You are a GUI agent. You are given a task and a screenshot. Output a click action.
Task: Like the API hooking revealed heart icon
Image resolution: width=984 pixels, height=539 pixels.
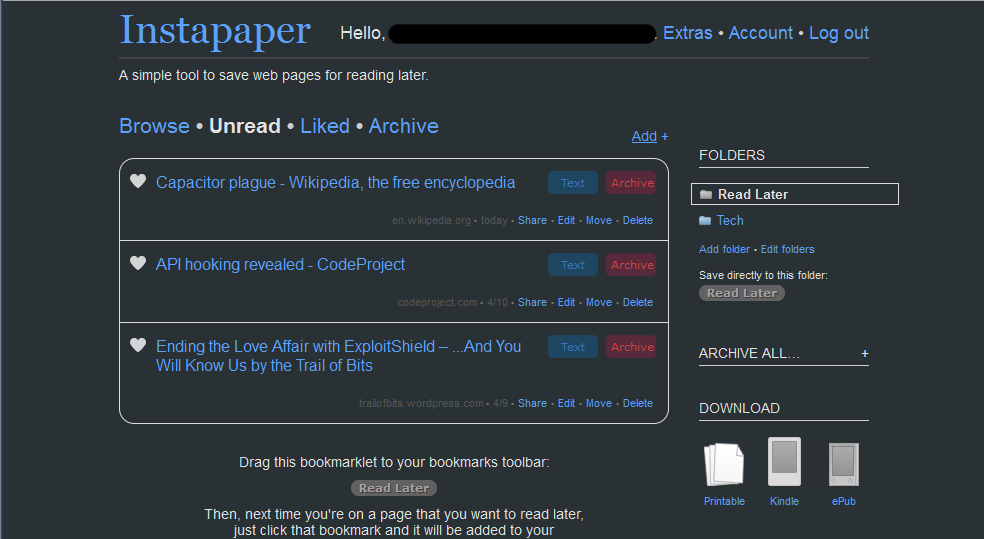(x=138, y=263)
